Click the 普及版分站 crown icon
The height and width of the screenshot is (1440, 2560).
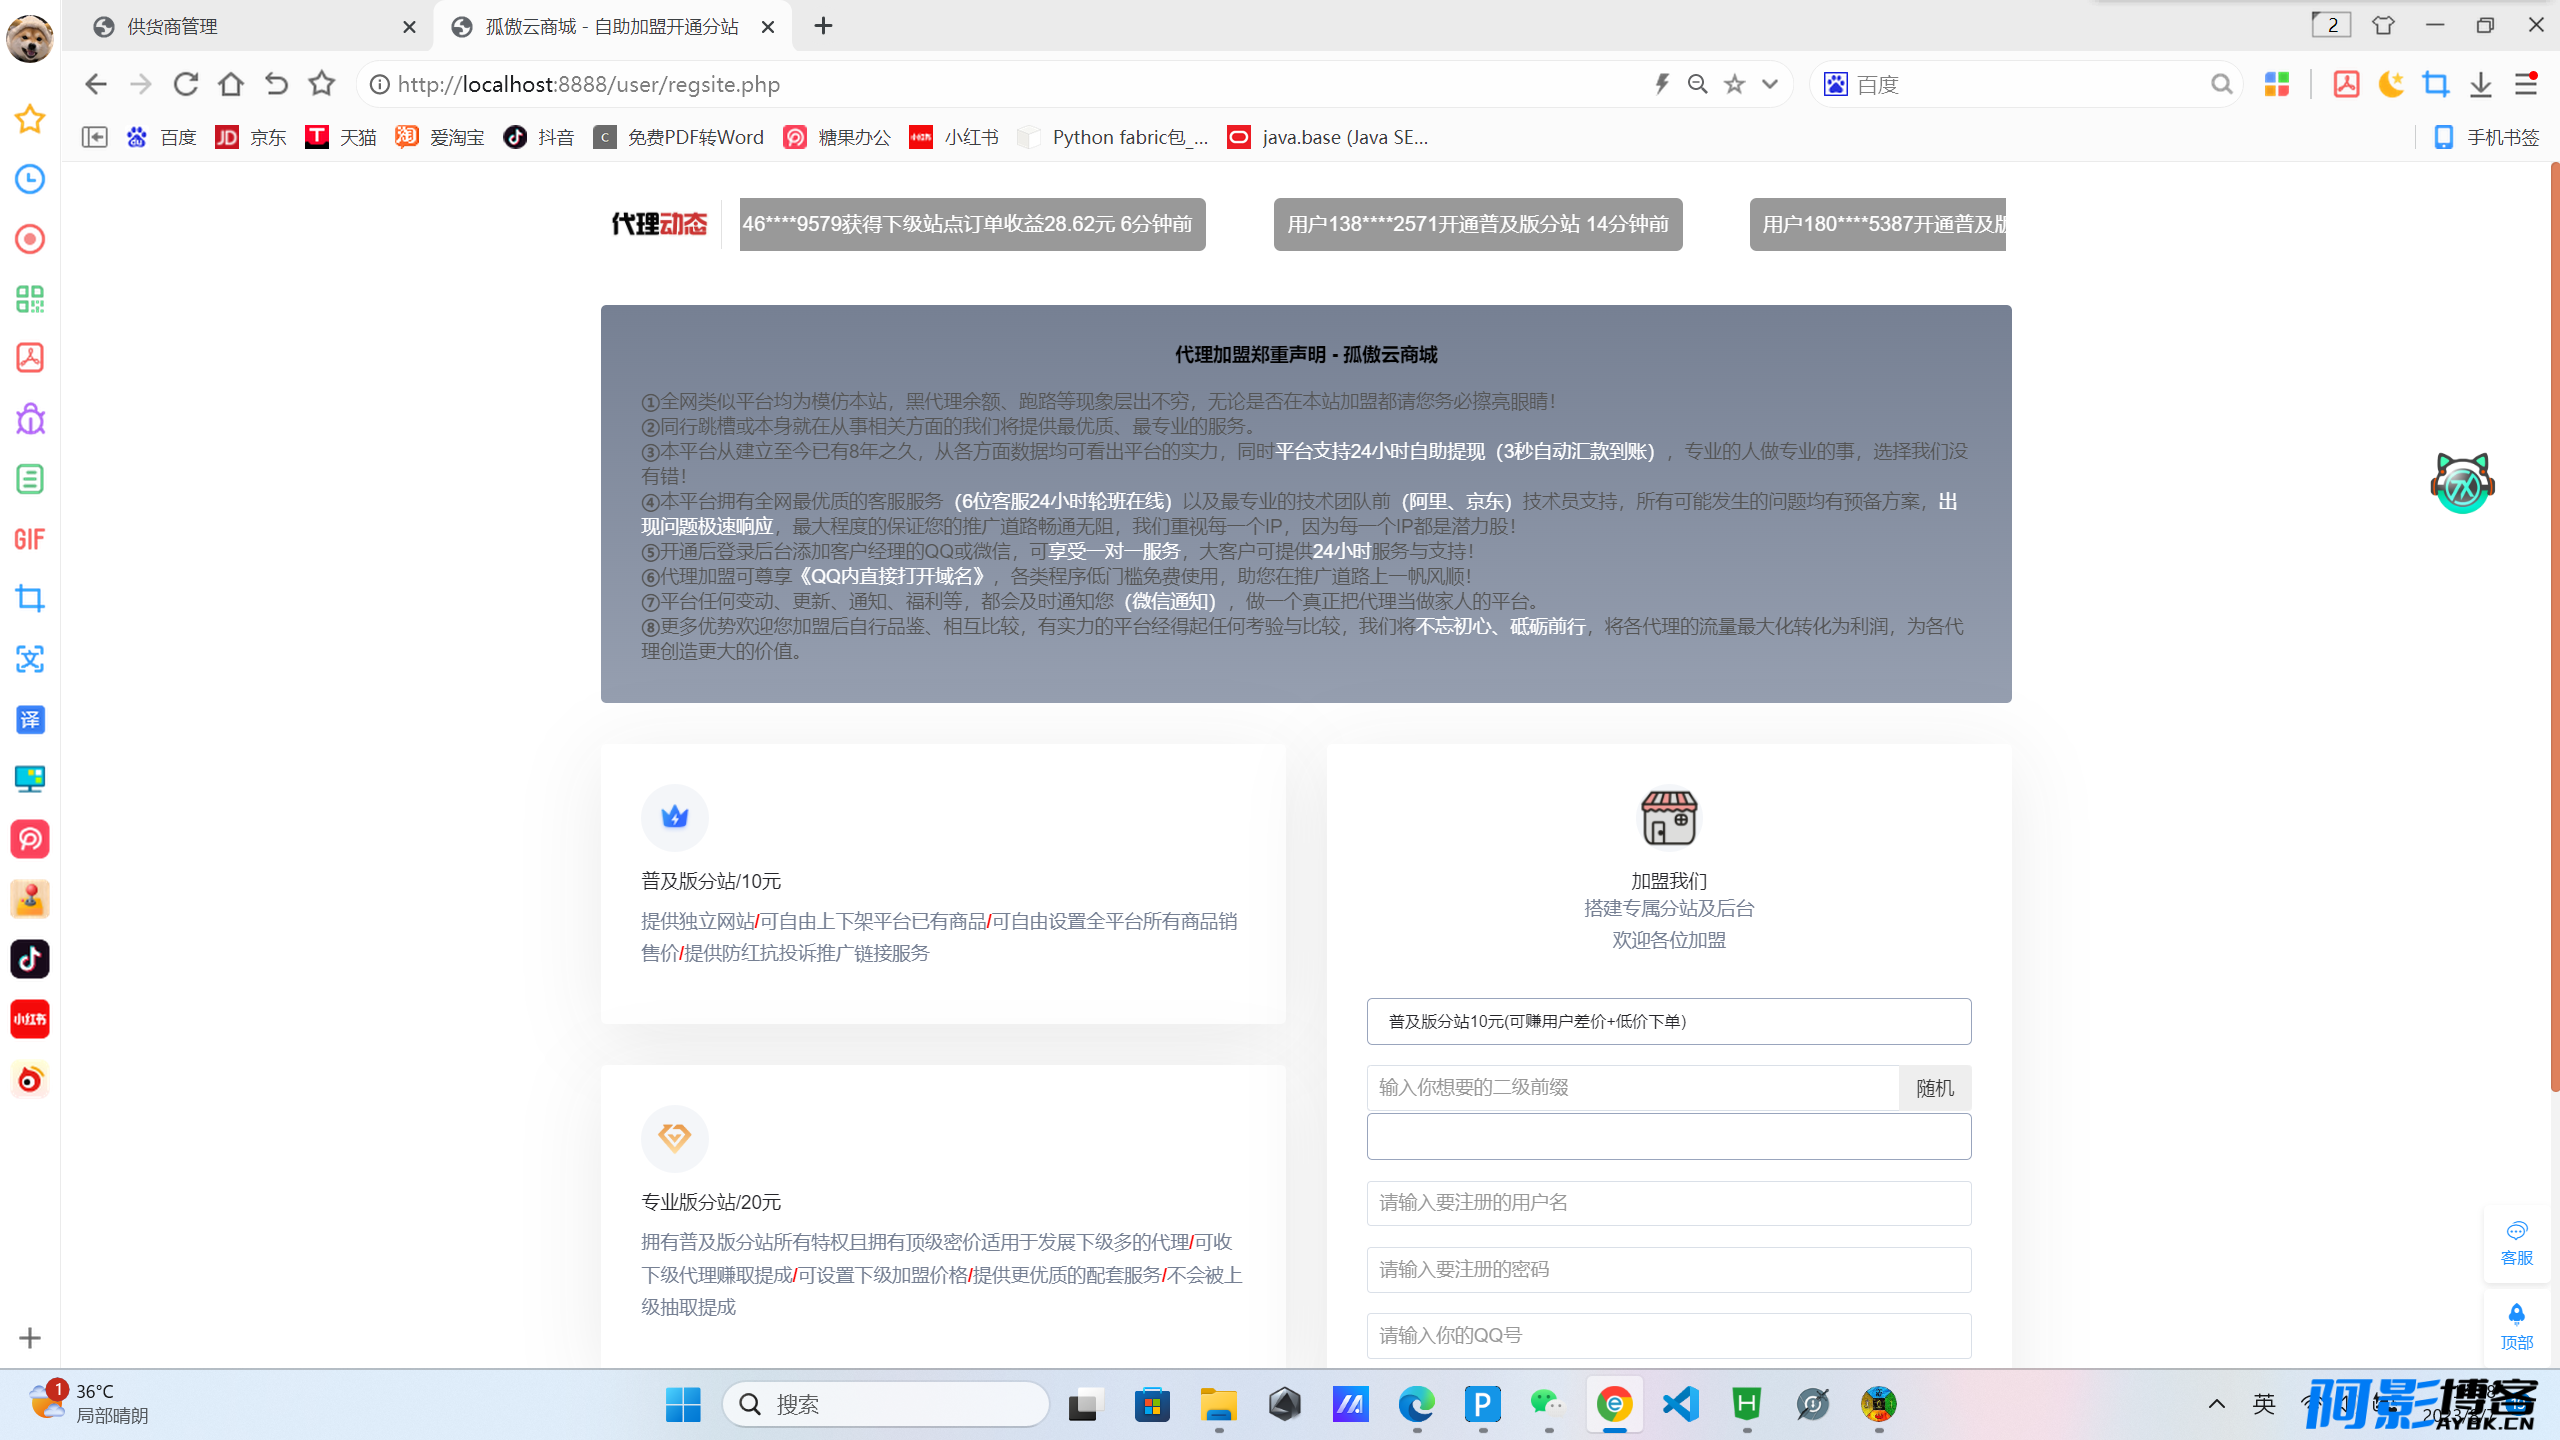(x=675, y=818)
